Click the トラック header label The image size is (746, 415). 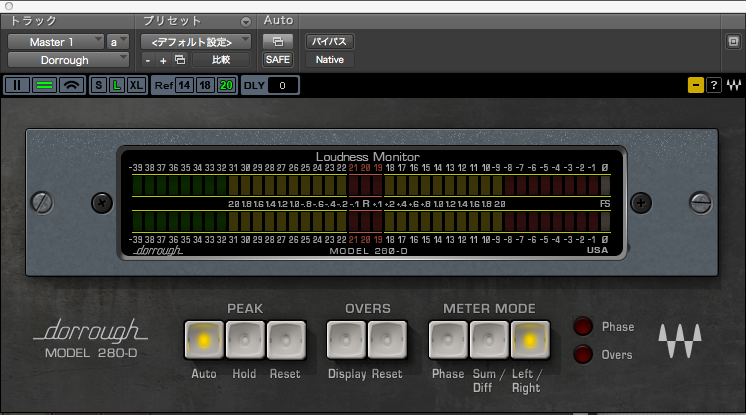(33, 21)
